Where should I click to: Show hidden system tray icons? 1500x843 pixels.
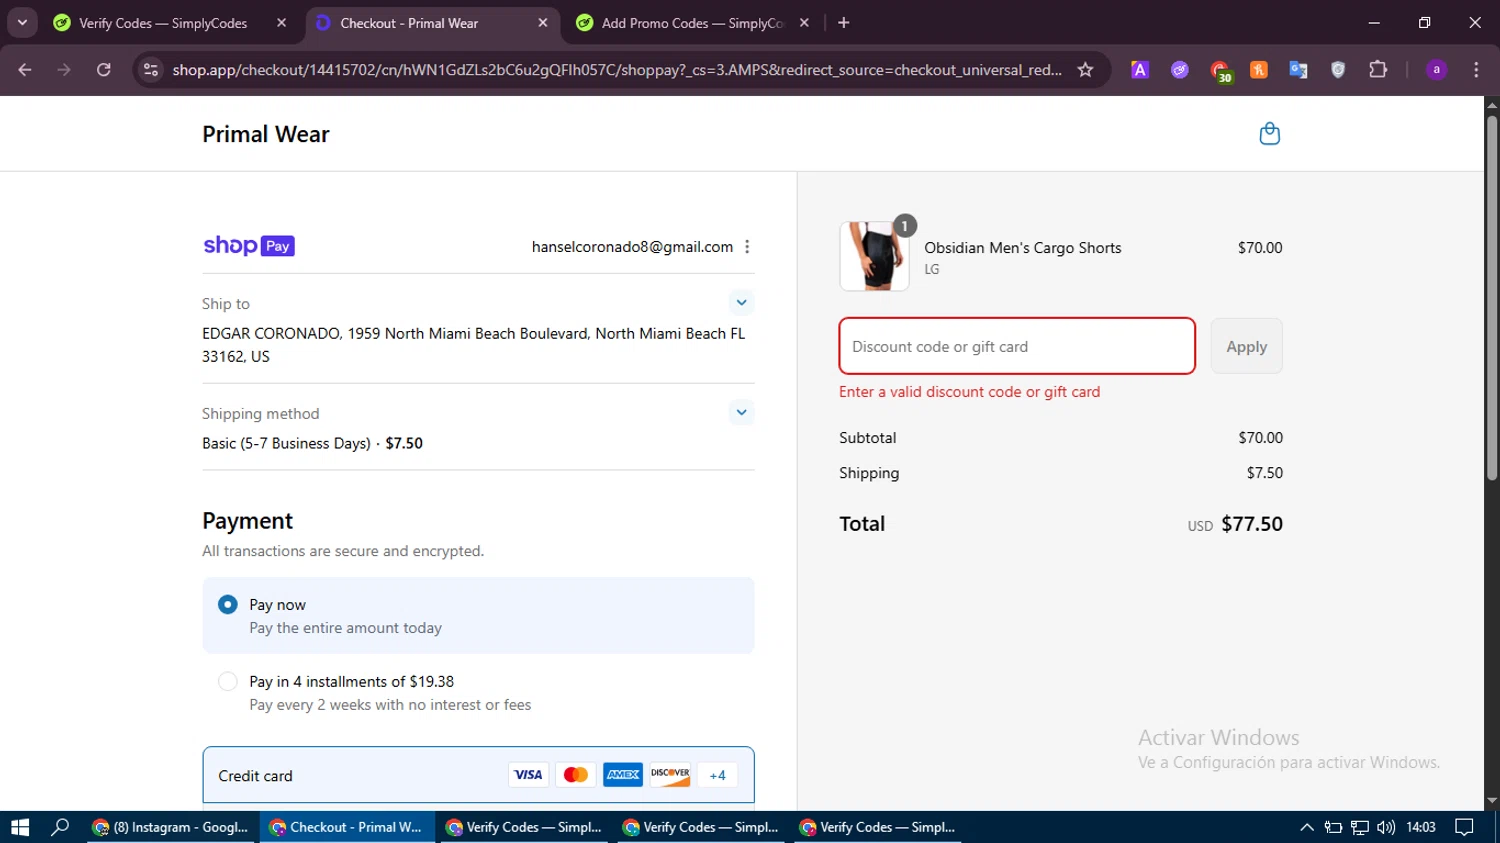click(x=1307, y=827)
